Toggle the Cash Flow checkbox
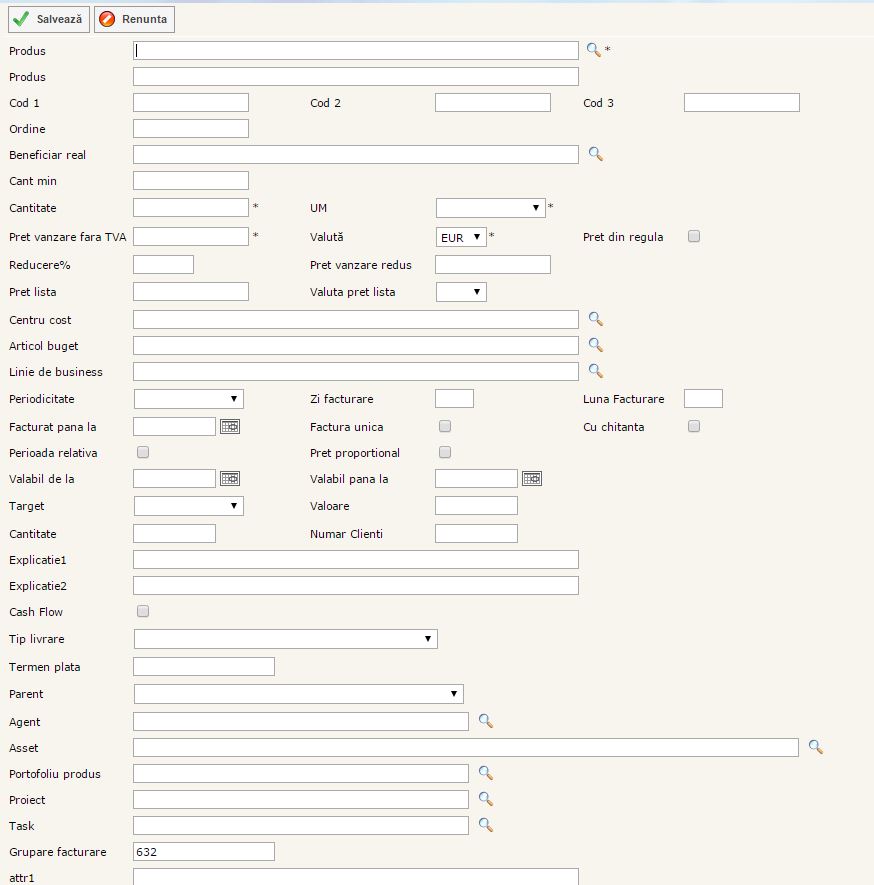The image size is (874, 885). tap(143, 611)
